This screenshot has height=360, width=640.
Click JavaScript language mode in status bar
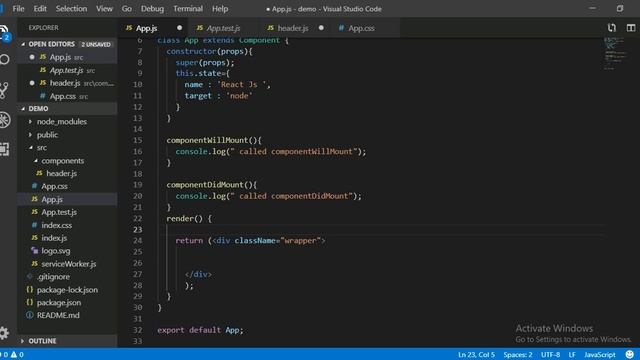coord(600,355)
